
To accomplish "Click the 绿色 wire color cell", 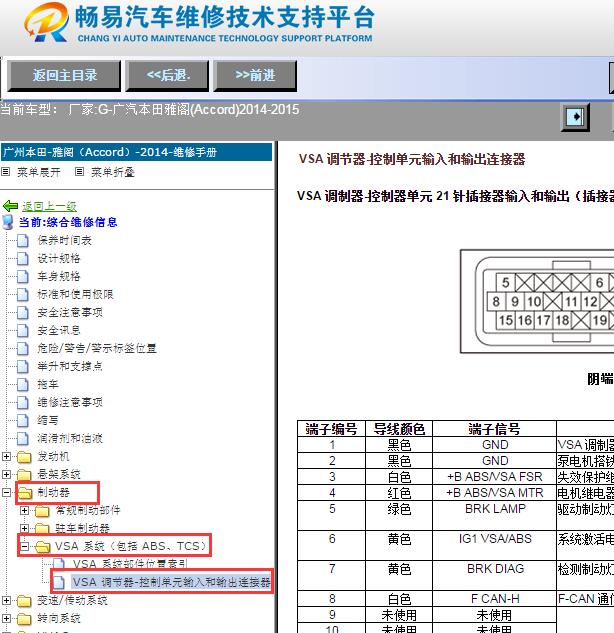I will (x=399, y=516).
